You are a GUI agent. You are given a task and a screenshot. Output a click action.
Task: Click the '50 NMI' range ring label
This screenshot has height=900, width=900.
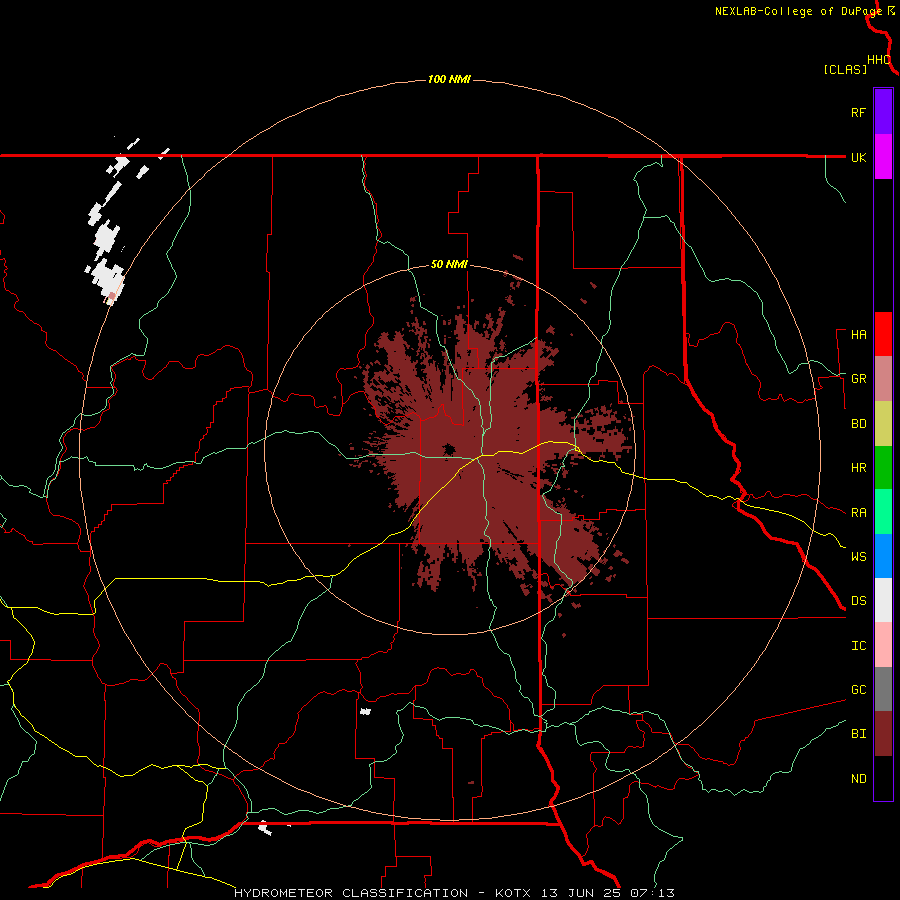tap(449, 265)
